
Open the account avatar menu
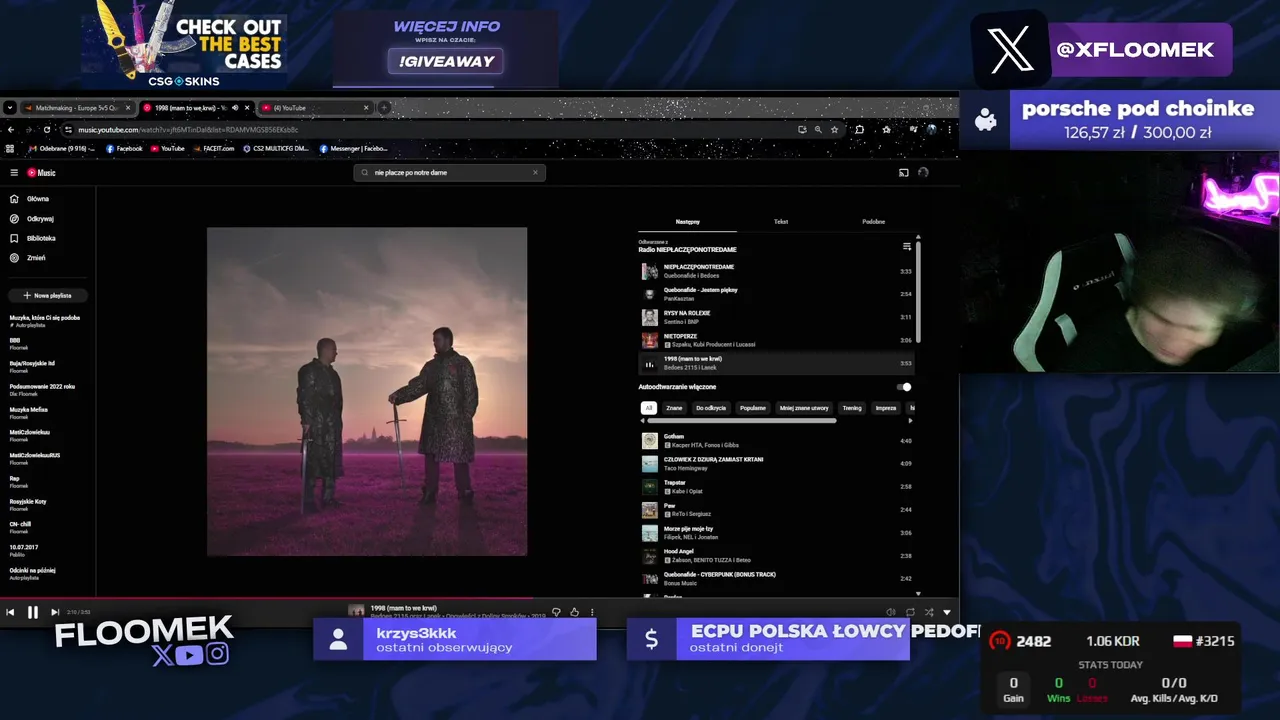923,172
